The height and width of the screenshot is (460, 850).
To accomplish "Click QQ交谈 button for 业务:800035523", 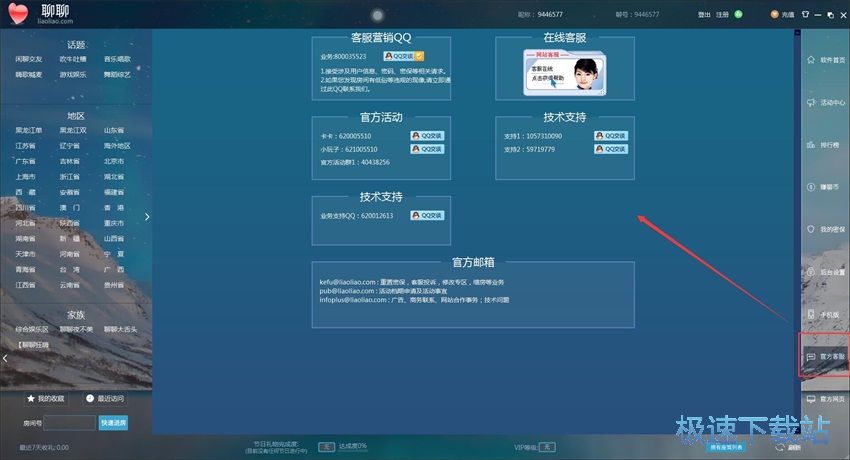I will point(403,56).
